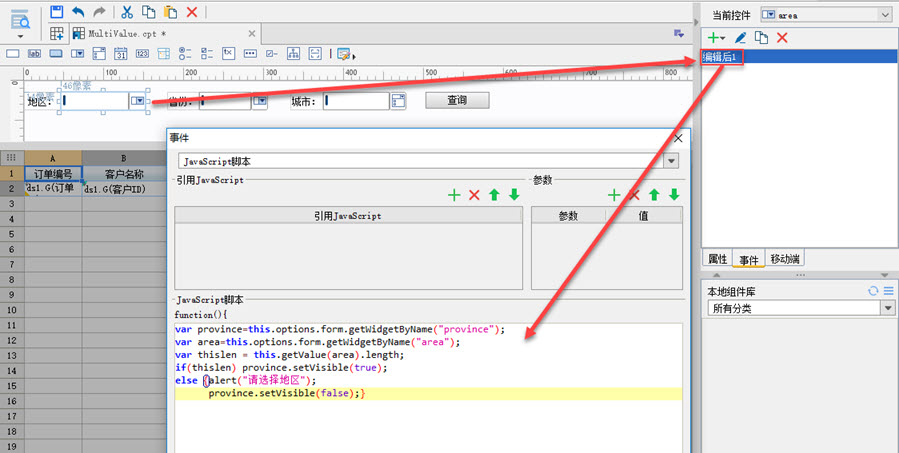Remove a referenced JavaScript entry with red X
Image resolution: width=899 pixels, height=453 pixels.
[x=474, y=195]
